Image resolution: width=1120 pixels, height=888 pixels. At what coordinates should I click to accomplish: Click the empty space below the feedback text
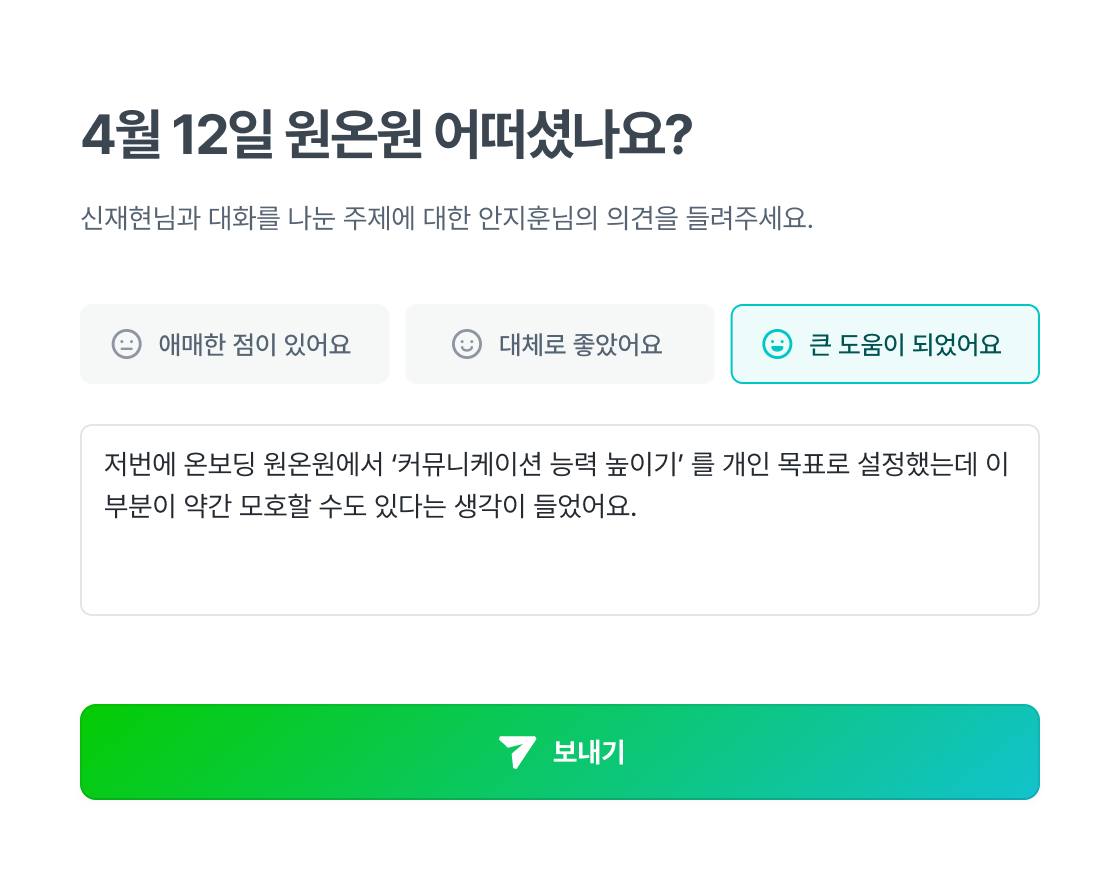click(x=560, y=575)
